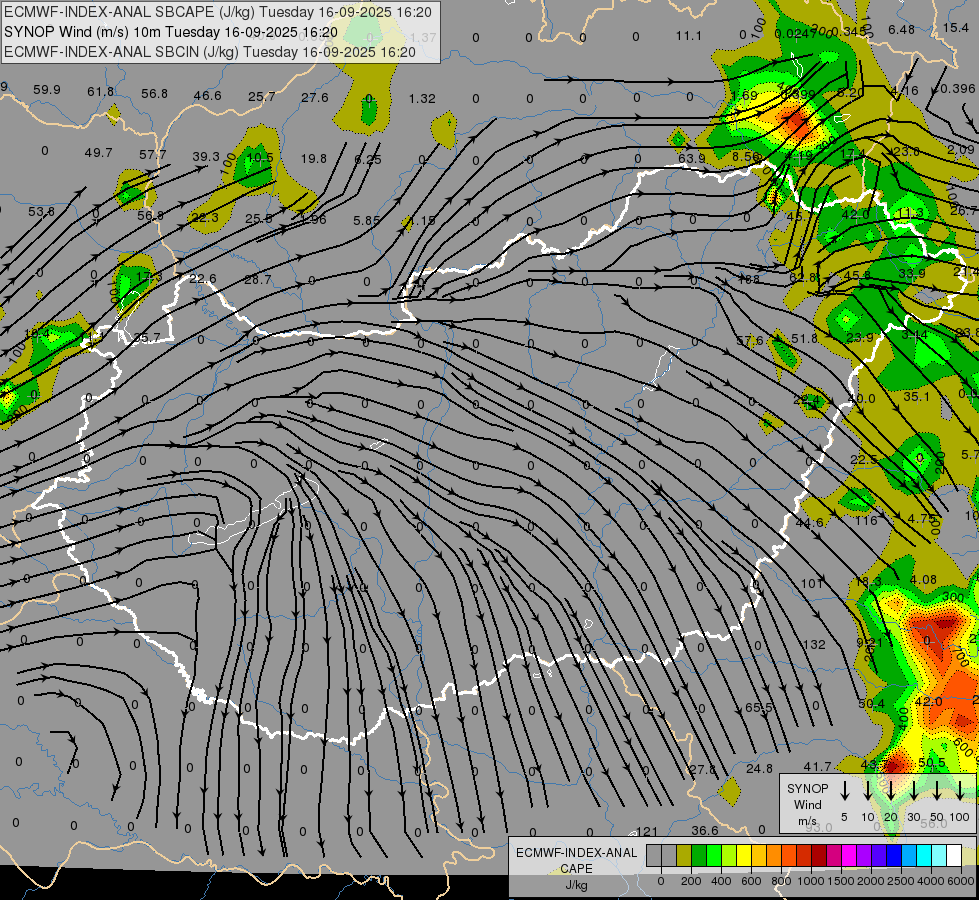This screenshot has height=900, width=979.
Task: Click the 35.7 value on the map
Action: click(147, 338)
